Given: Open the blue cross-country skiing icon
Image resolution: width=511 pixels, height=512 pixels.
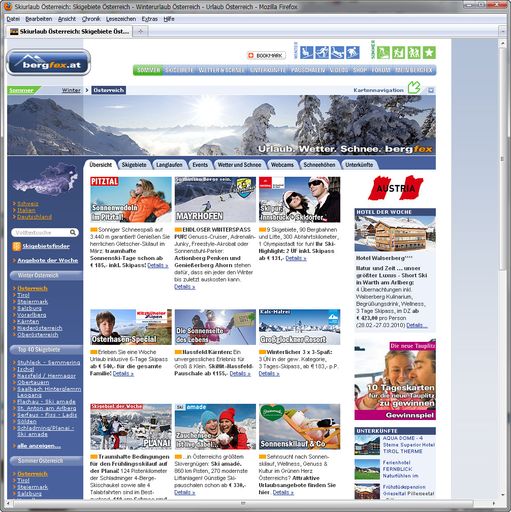Looking at the screenshot, I should pyautogui.click(x=322, y=52).
